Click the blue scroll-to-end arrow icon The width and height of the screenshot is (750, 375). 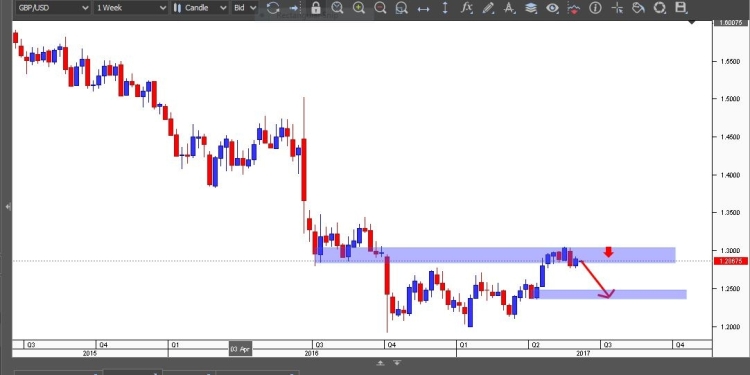(x=294, y=8)
